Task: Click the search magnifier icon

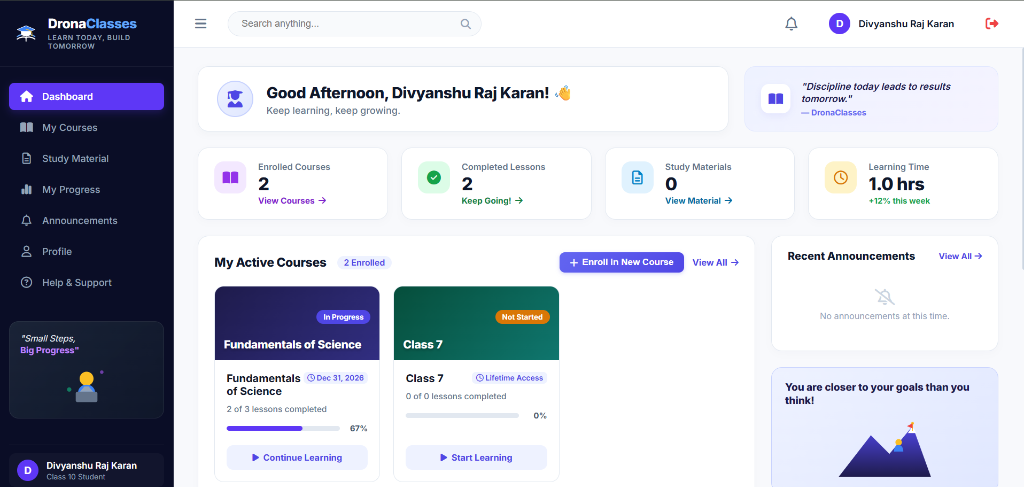Action: pos(466,24)
